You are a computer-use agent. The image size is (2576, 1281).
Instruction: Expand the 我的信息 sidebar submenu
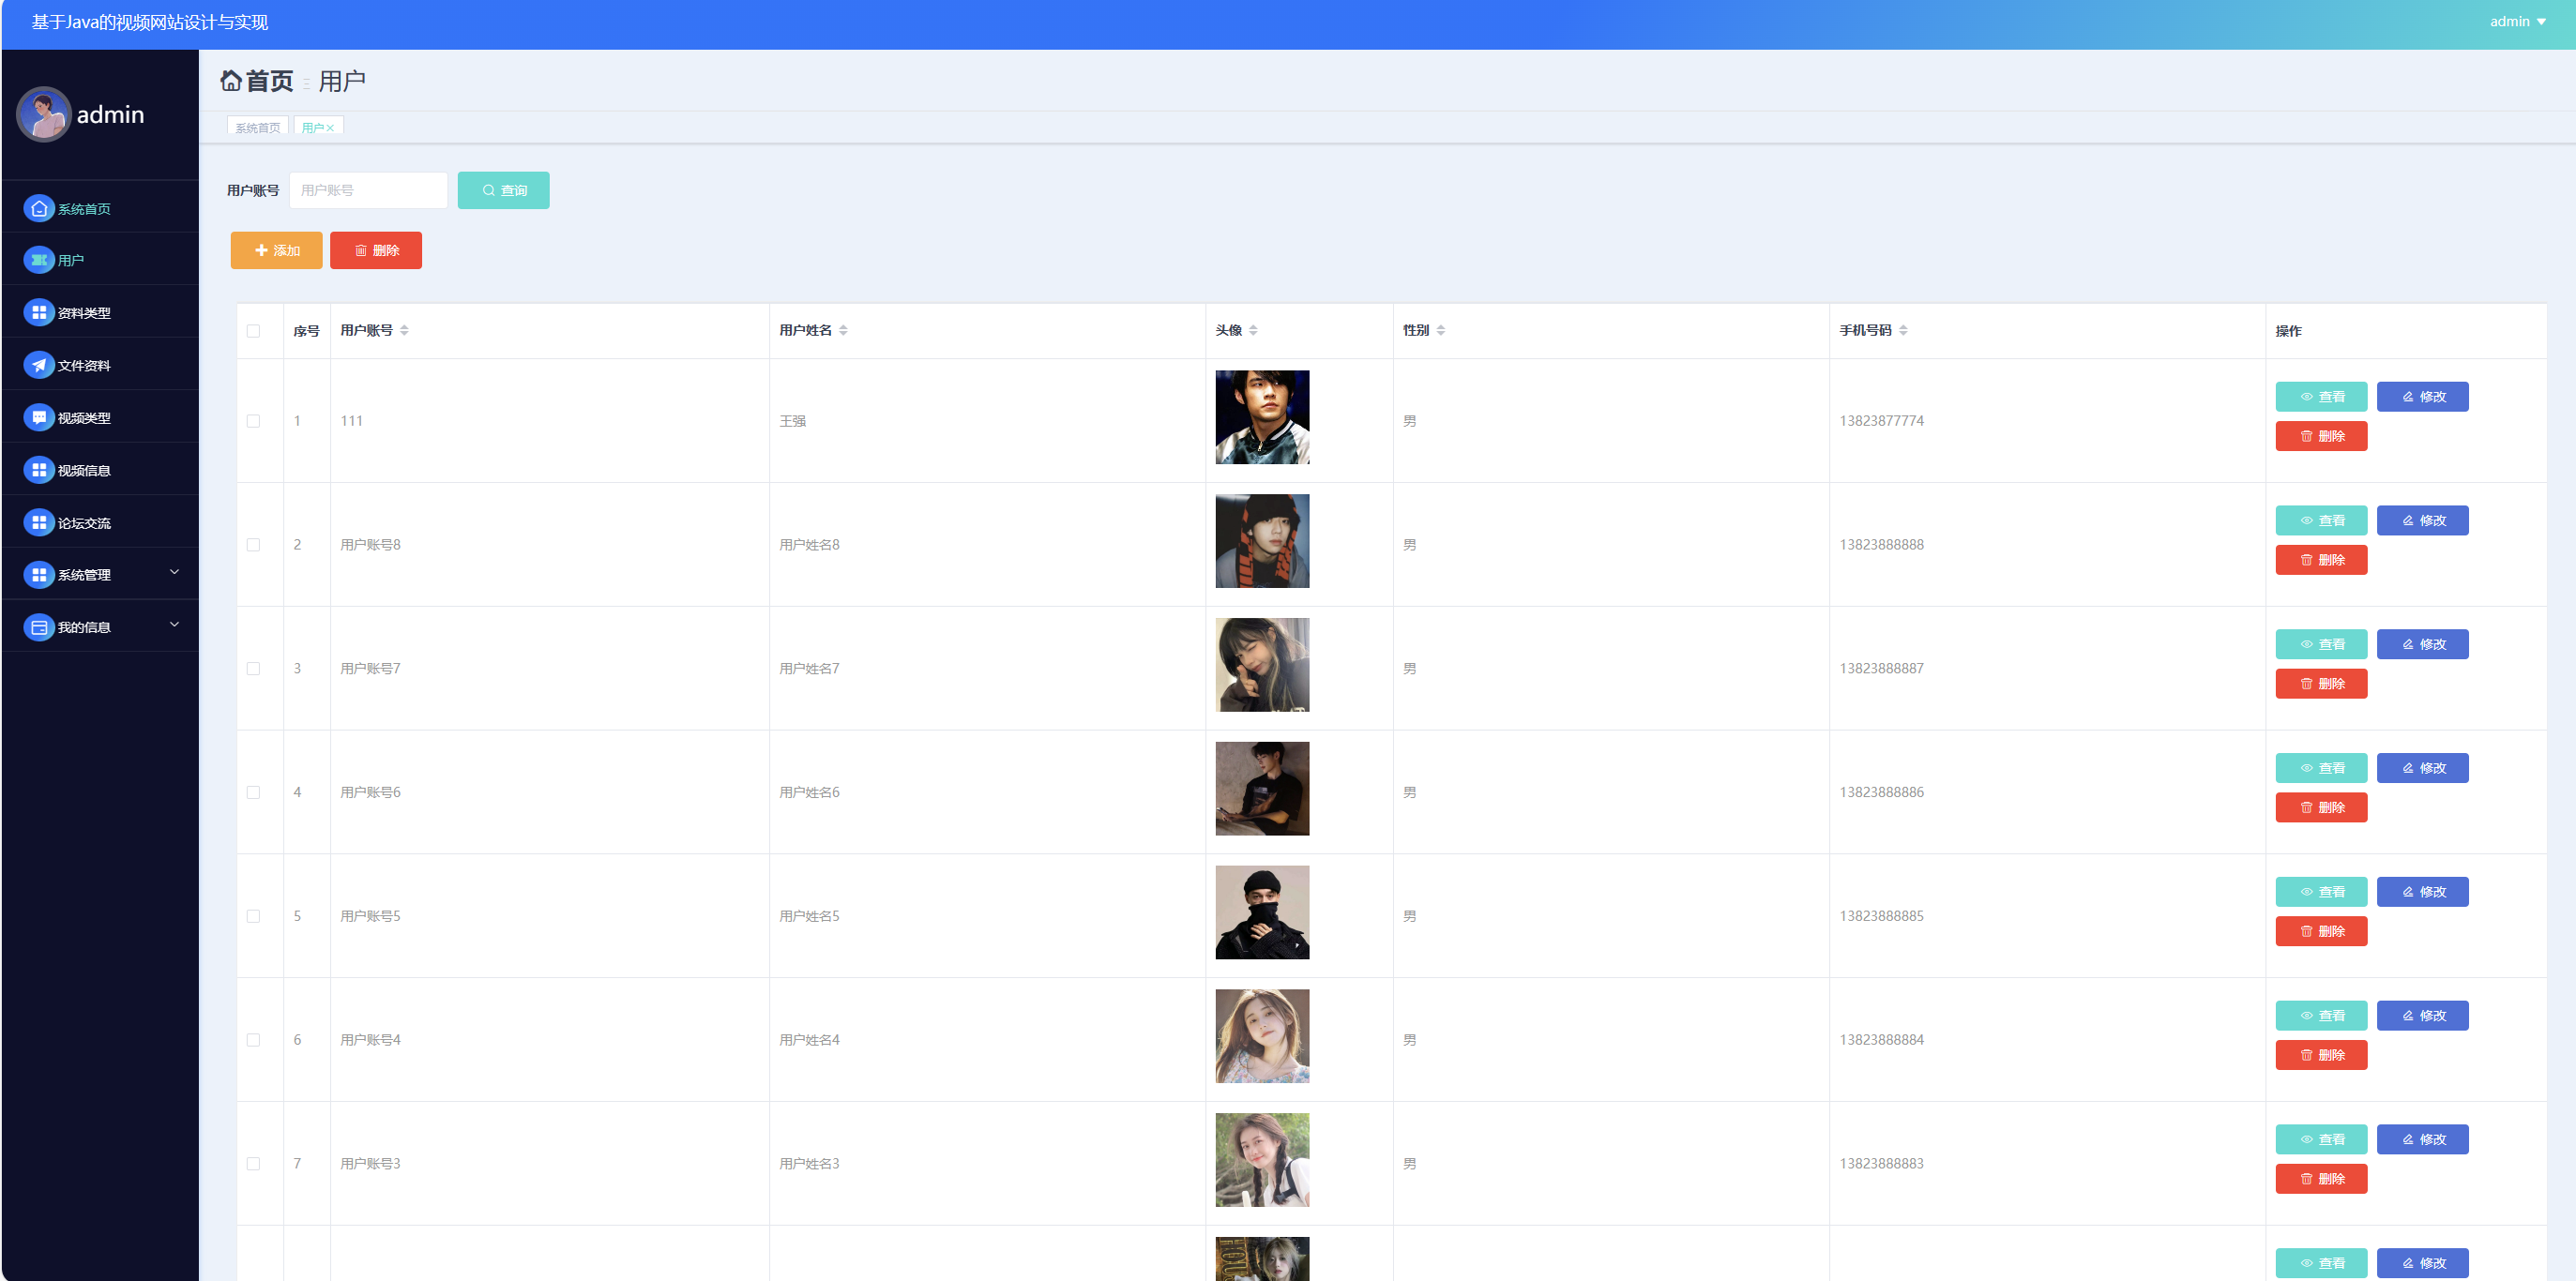[174, 625]
